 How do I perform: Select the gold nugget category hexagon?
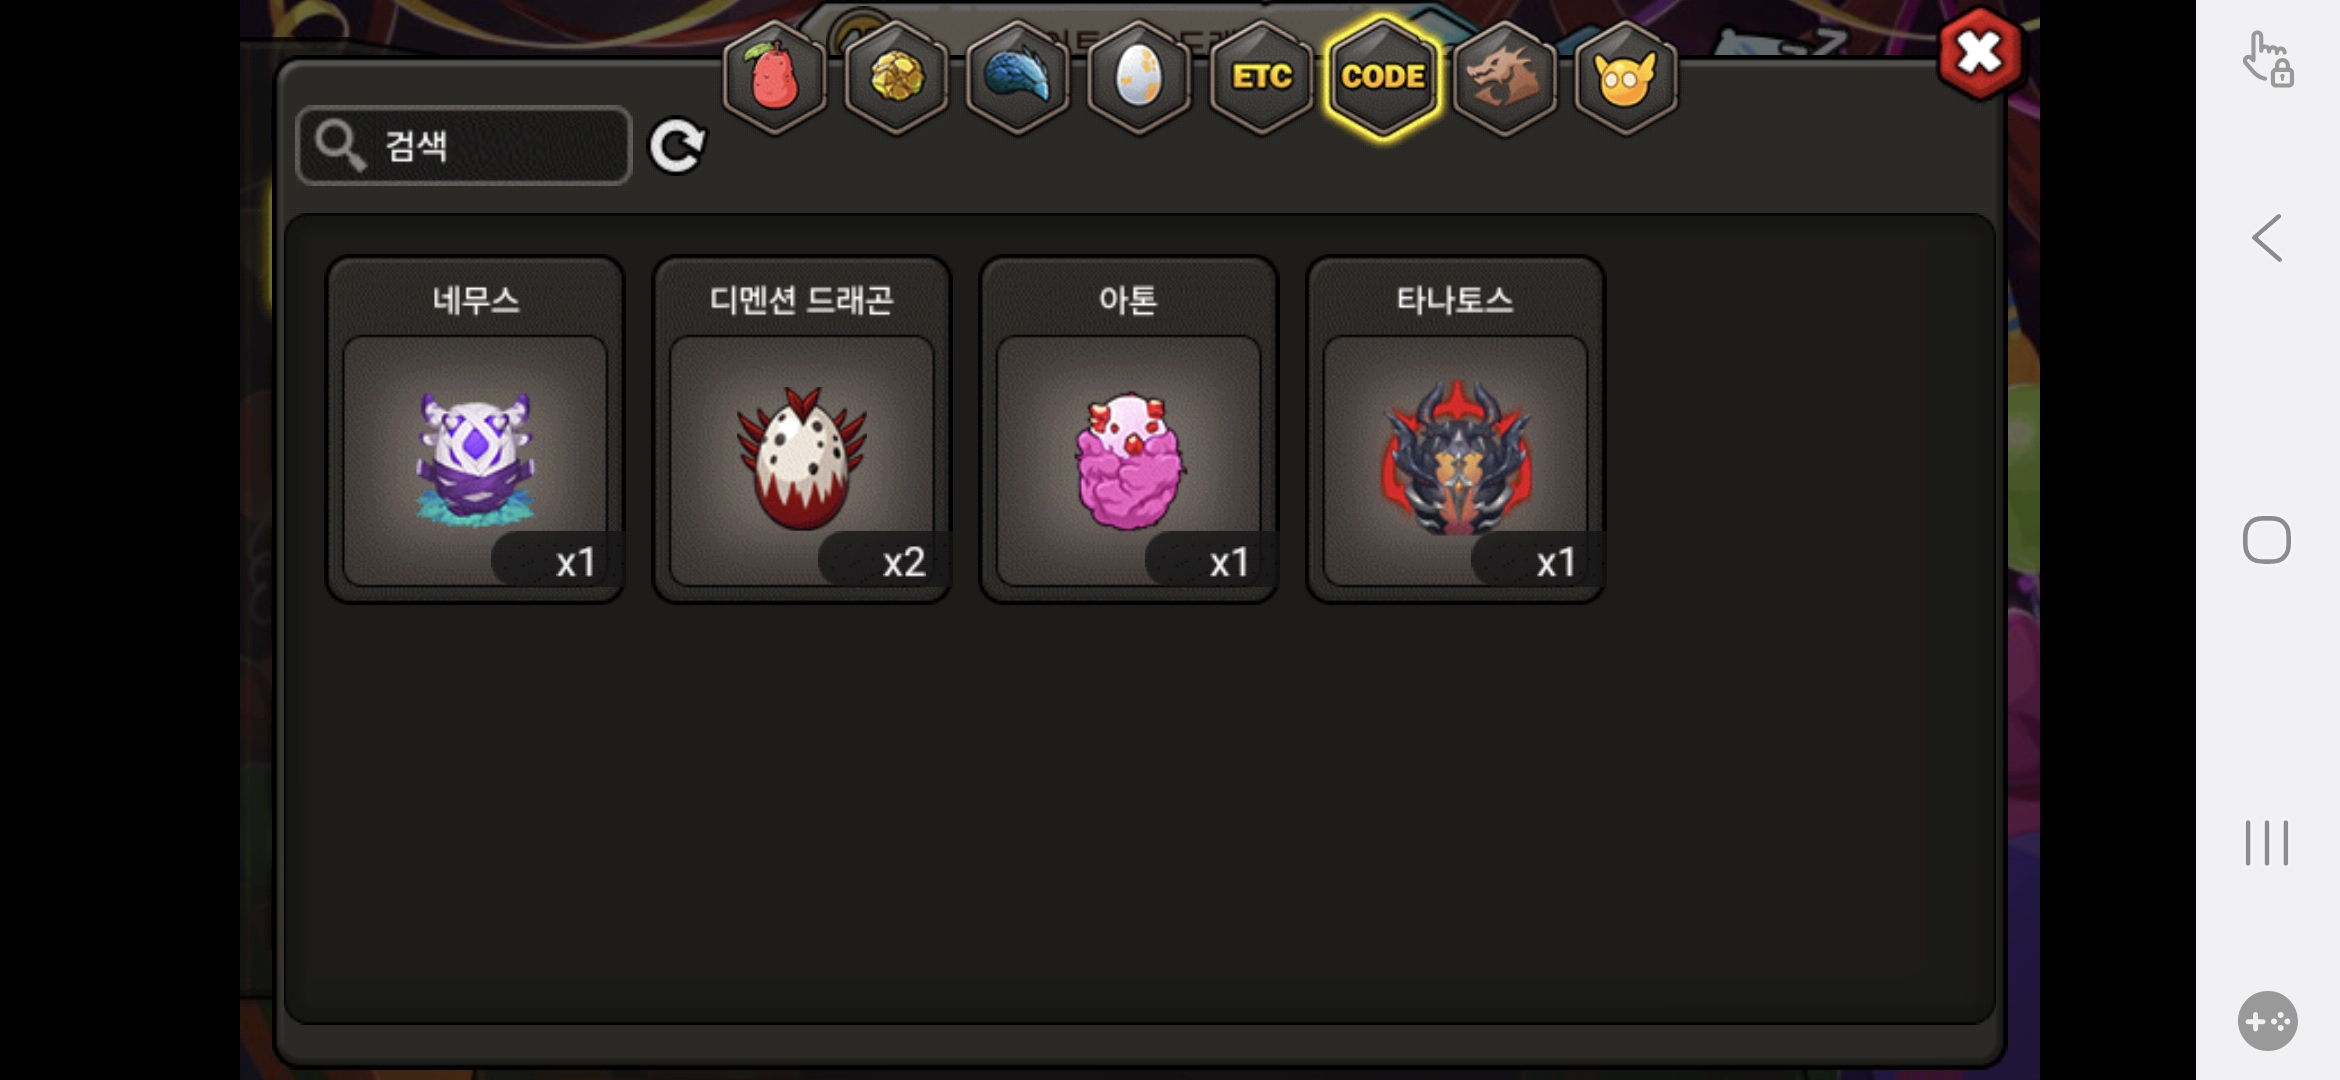[896, 77]
